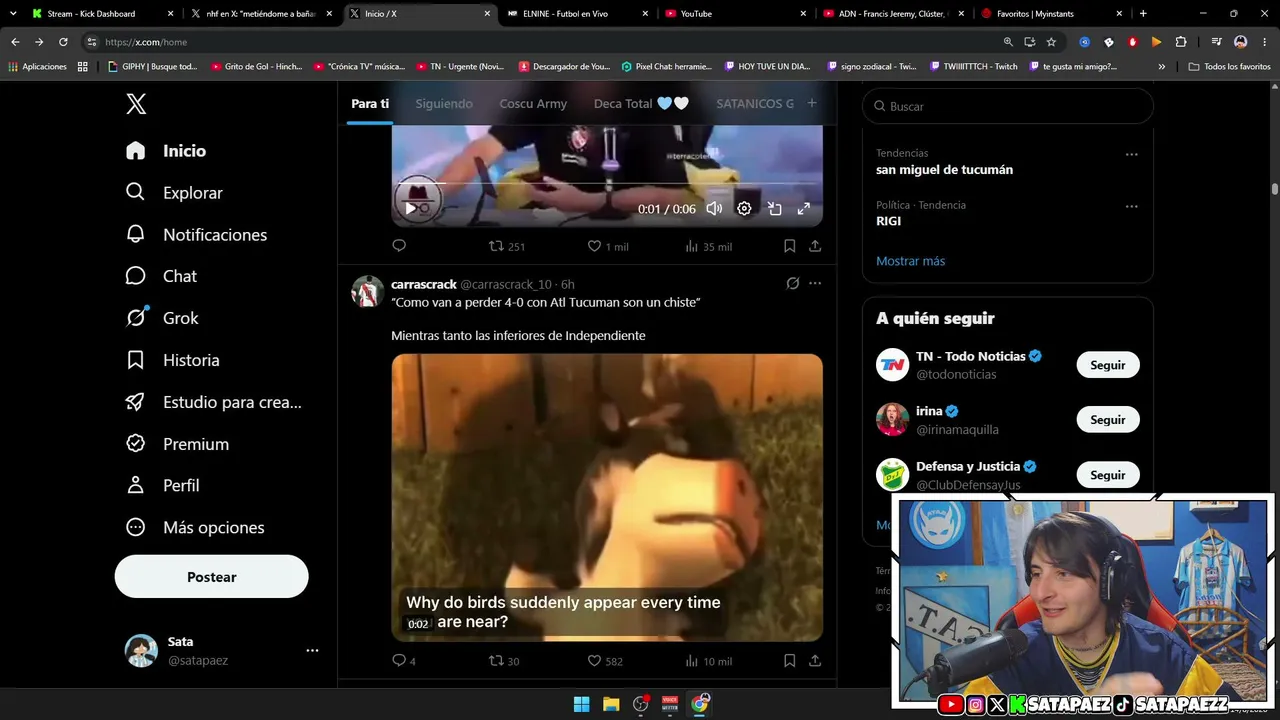This screenshot has width=1280, height=720.
Task: Open the Todos los favoritos bookmarks folder
Action: click(x=1229, y=67)
